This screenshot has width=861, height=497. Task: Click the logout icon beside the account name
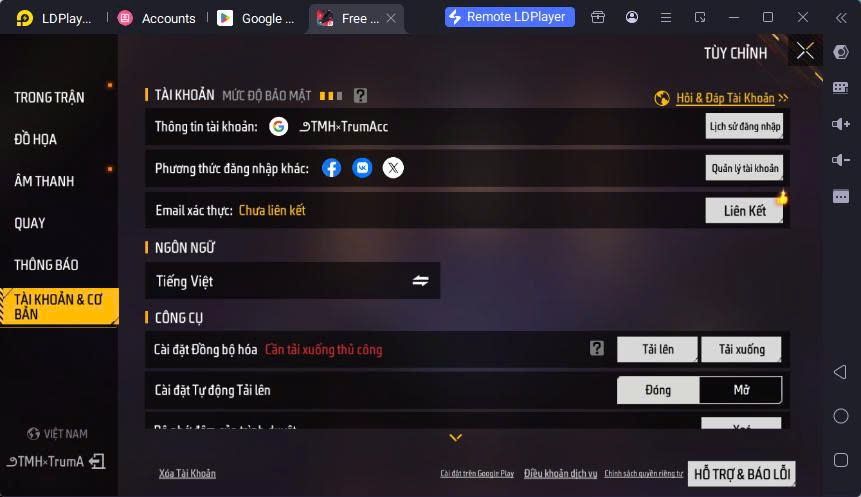coord(97,461)
